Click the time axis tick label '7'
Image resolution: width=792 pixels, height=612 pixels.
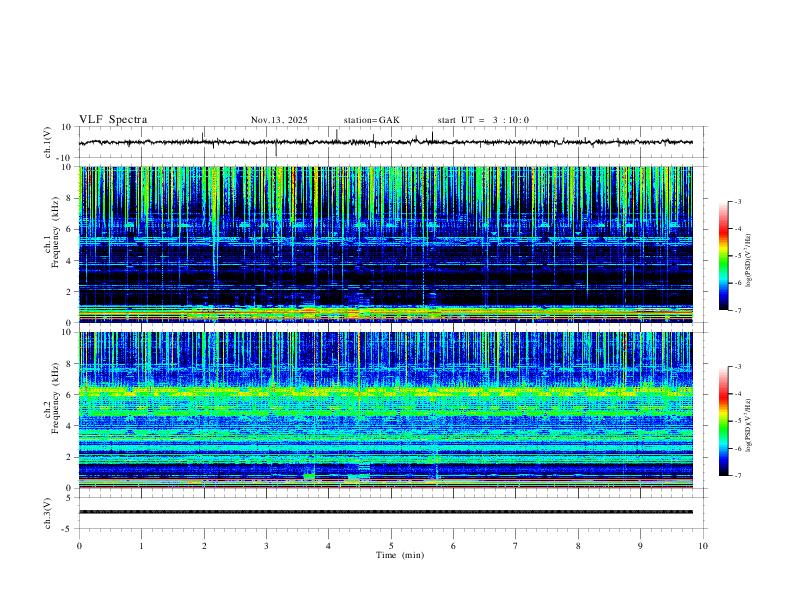click(x=516, y=546)
